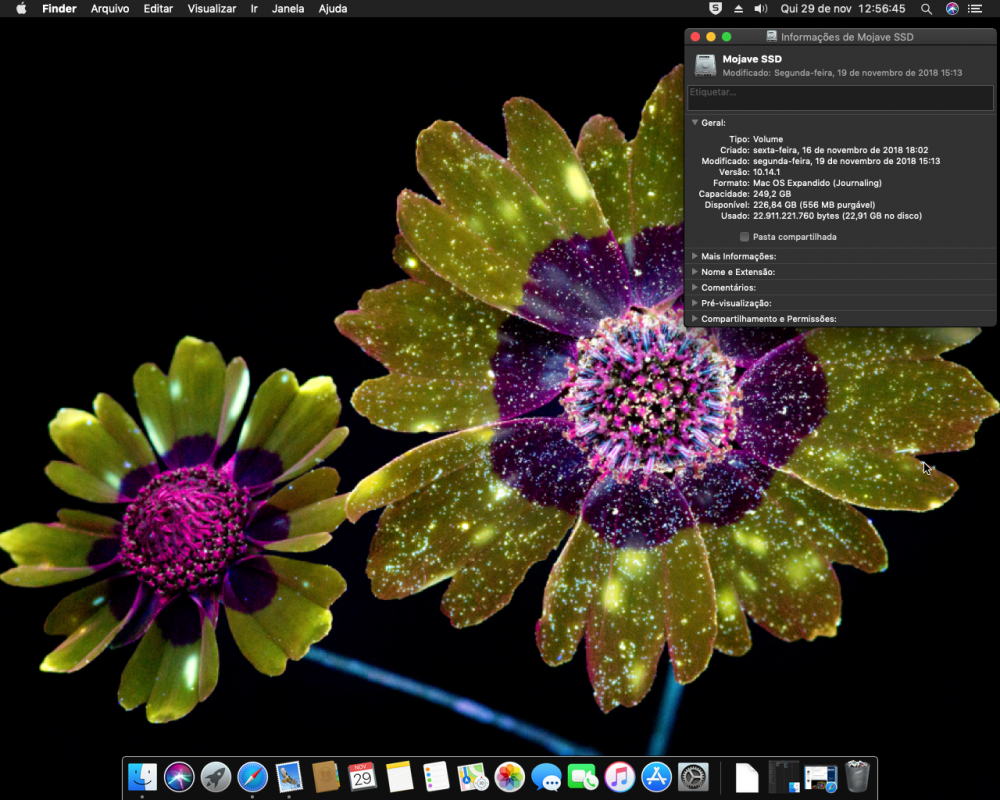Image resolution: width=1000 pixels, height=800 pixels.
Task: Open dark minimized window thumbnail in Dock
Action: (x=784, y=776)
